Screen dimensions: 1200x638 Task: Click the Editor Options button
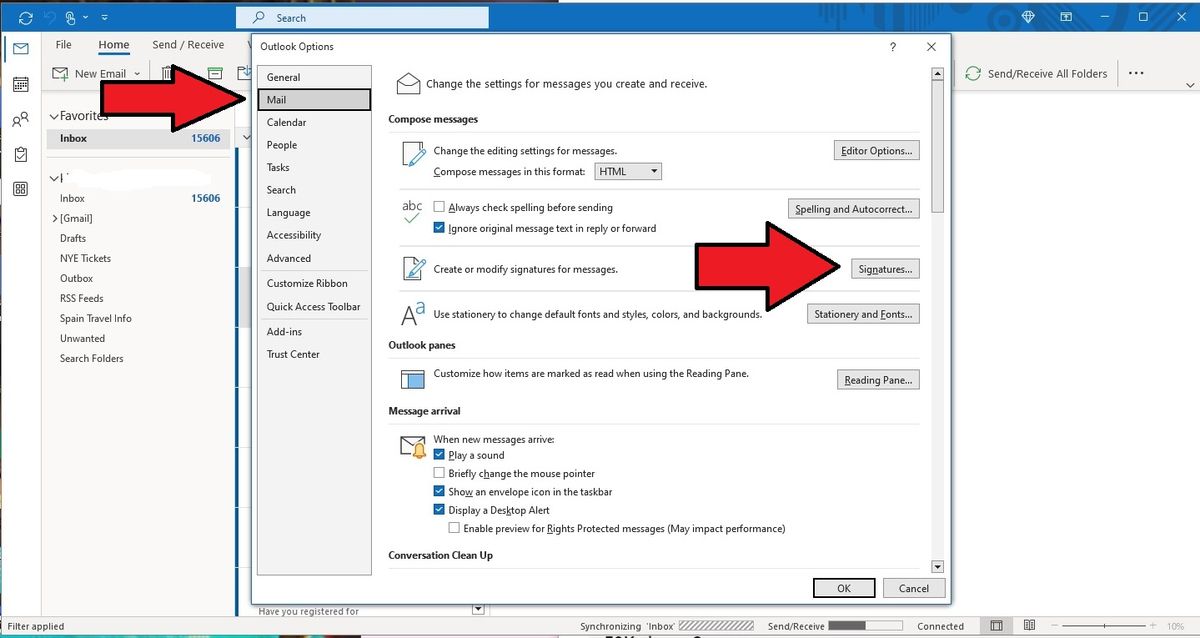coord(876,151)
